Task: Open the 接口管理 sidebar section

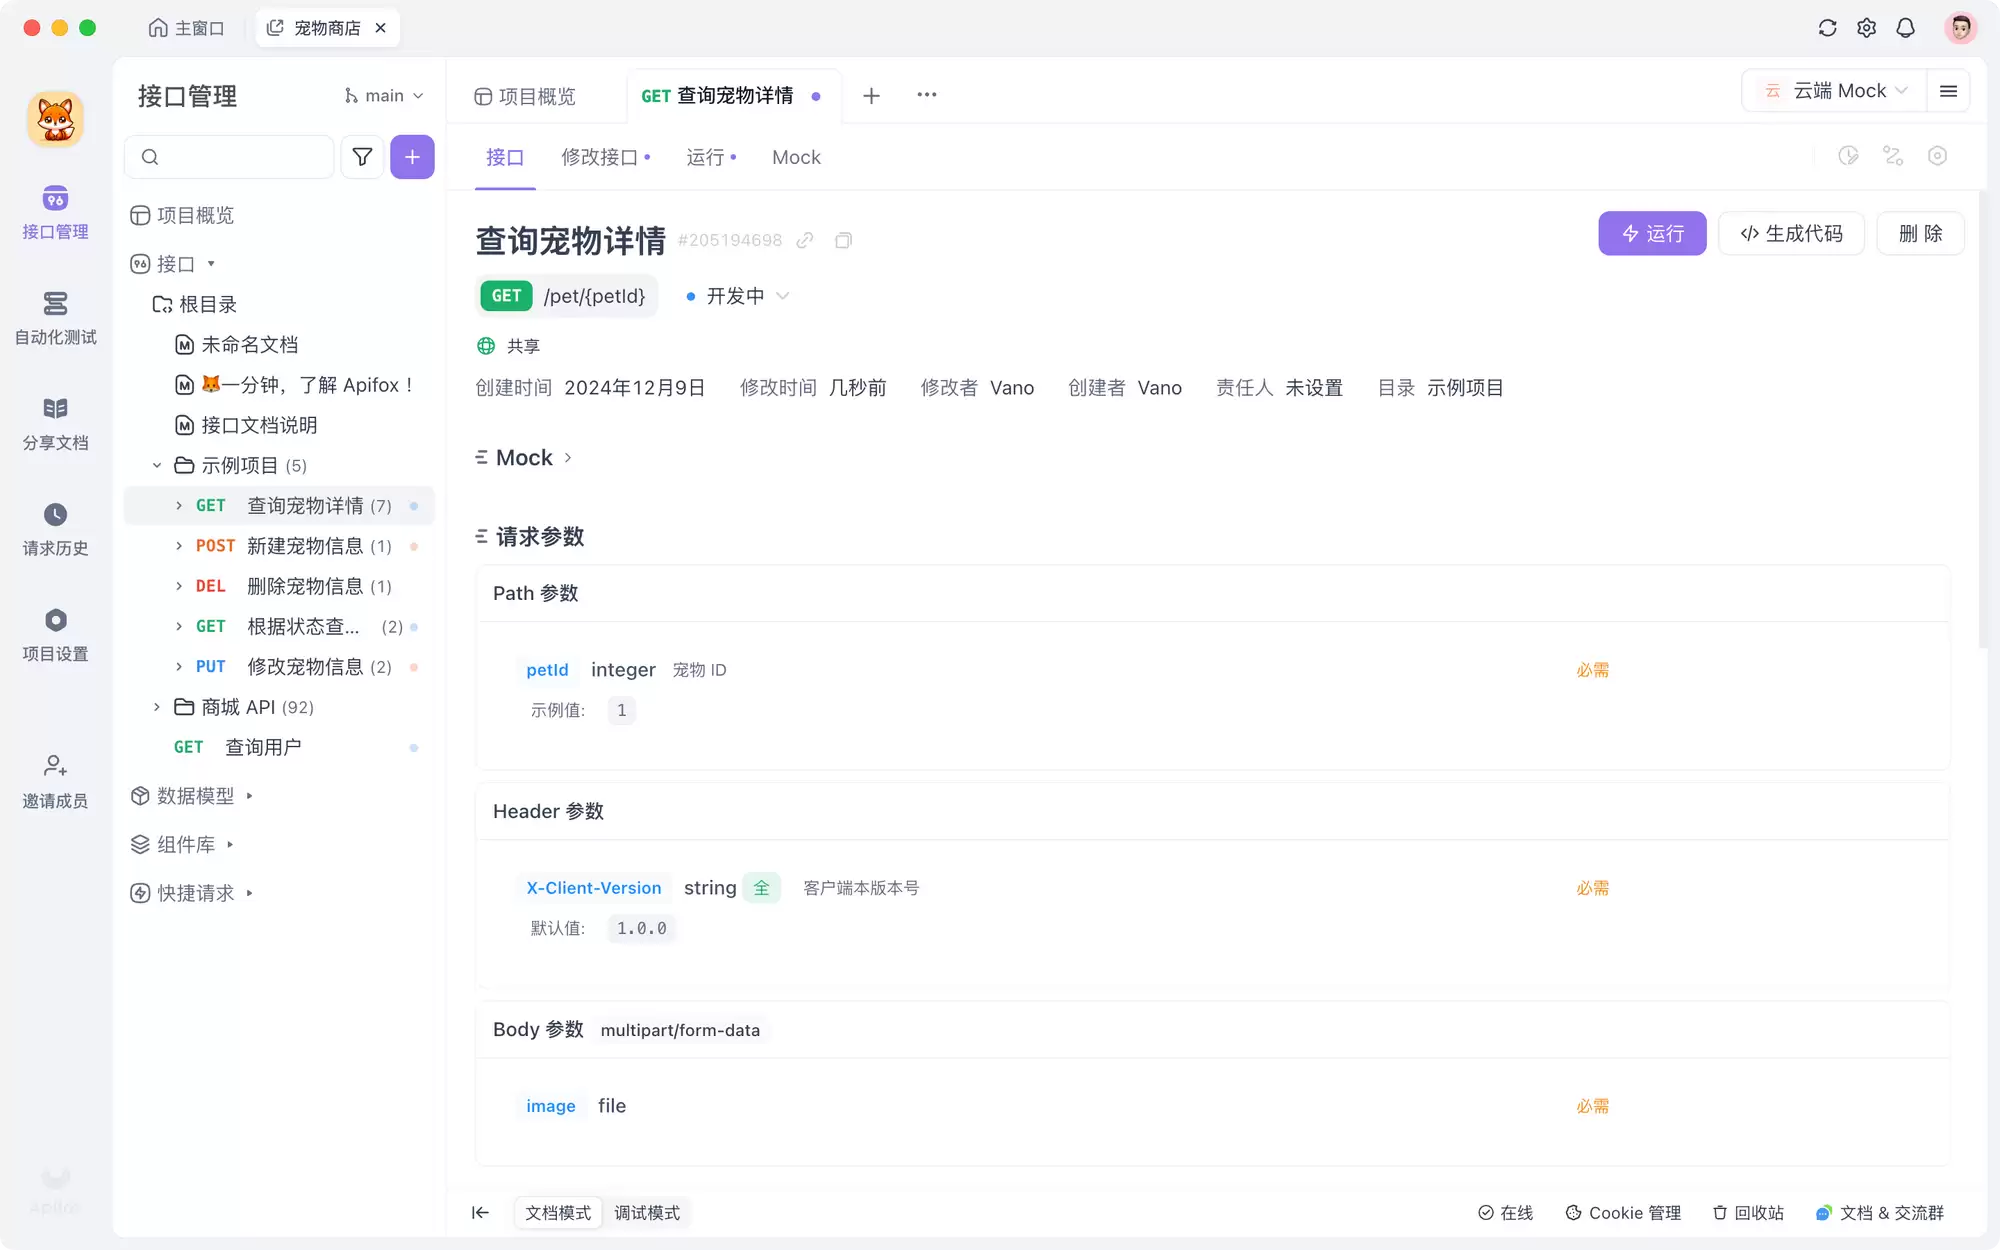Action: click(x=55, y=212)
